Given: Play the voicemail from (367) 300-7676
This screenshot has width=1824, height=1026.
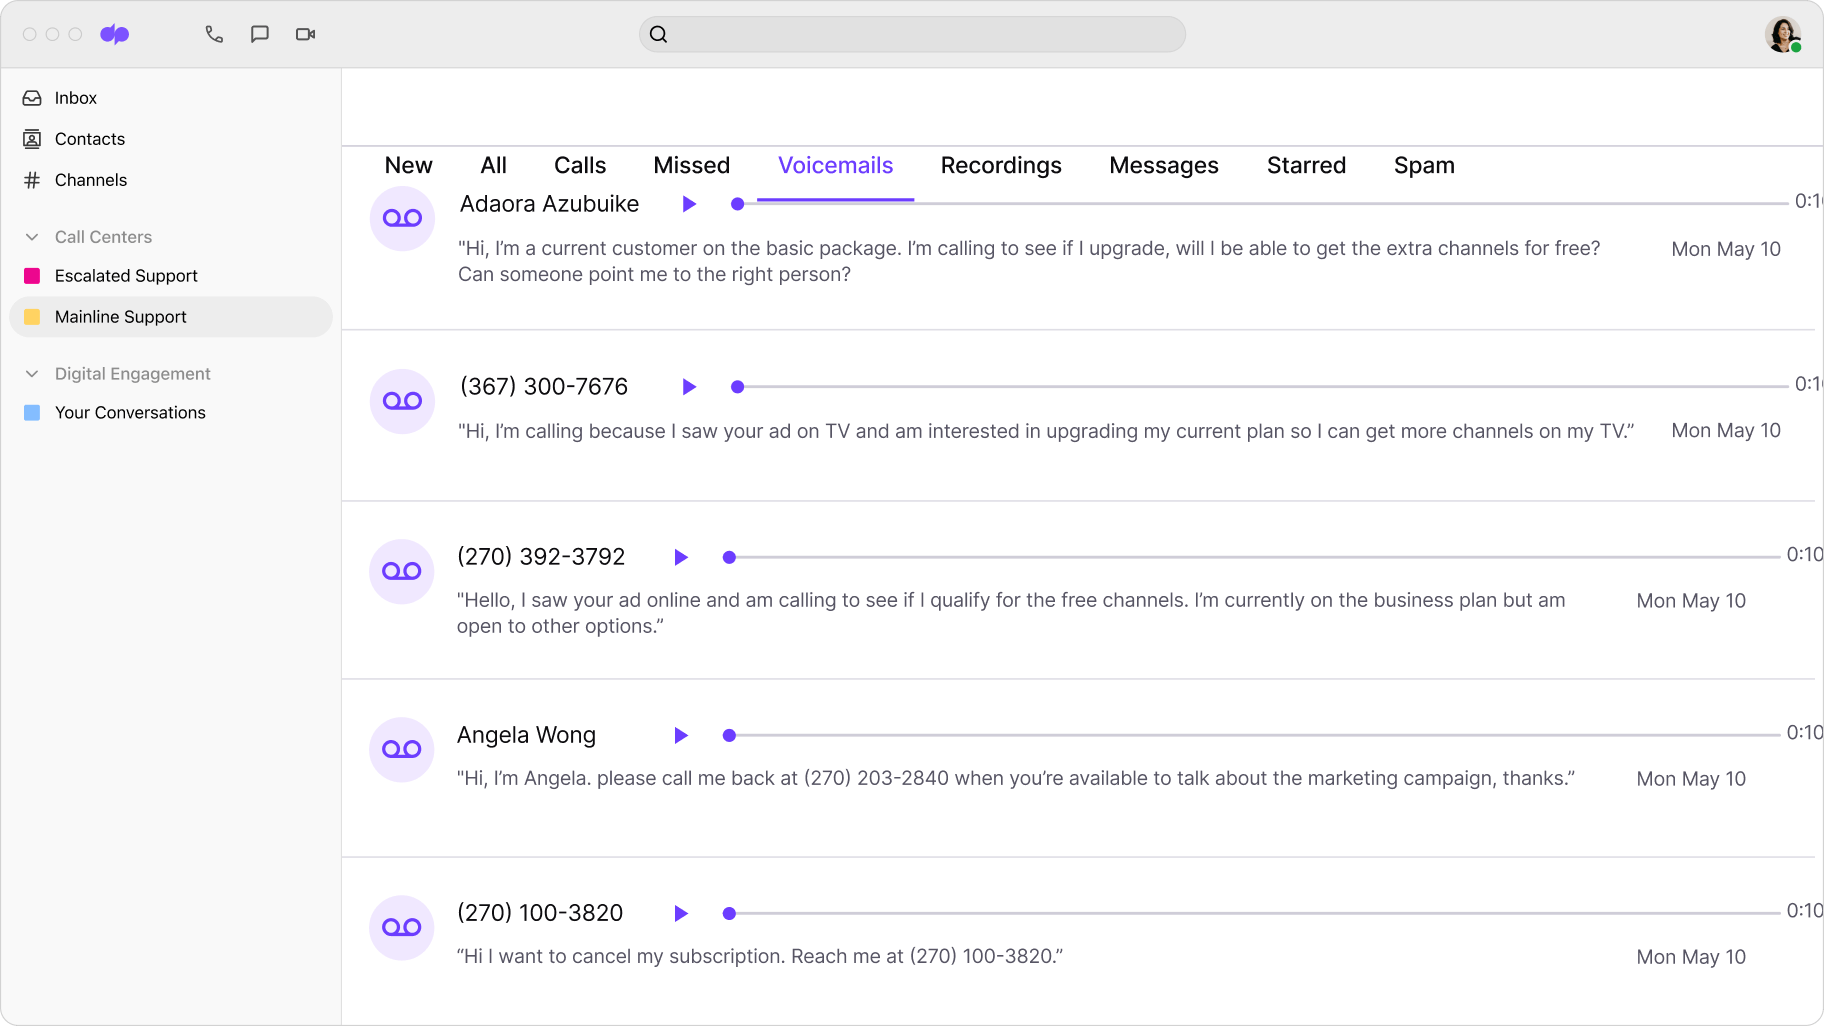Looking at the screenshot, I should click(688, 386).
